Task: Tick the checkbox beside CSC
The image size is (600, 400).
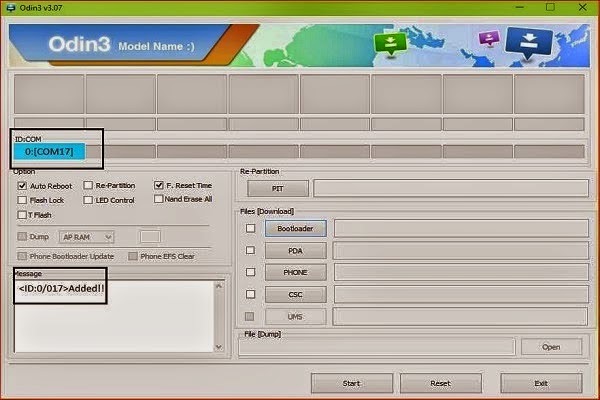Action: tap(250, 294)
